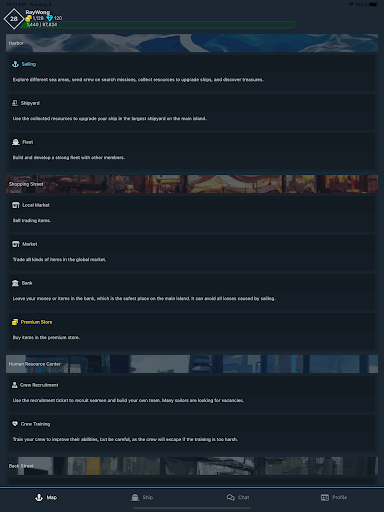Open the Profile tab

coord(334,497)
